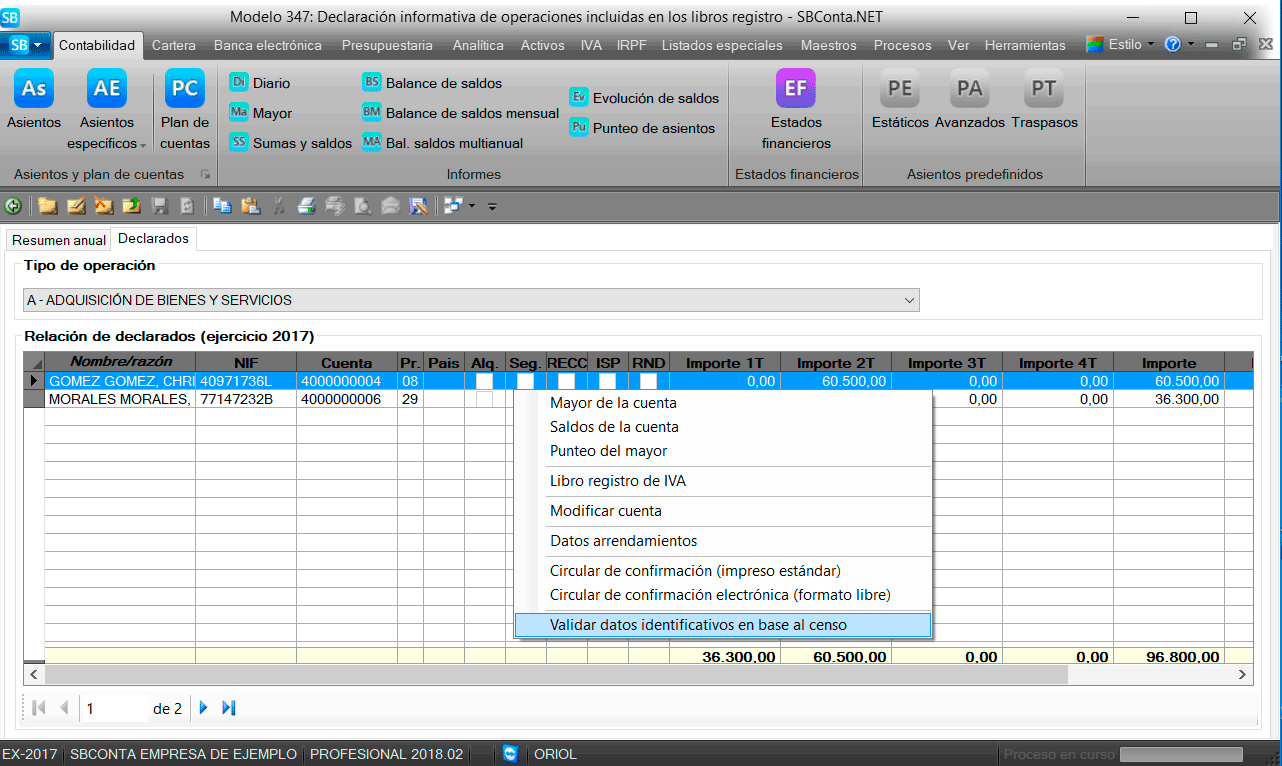Click the printer icon in toolbar
This screenshot has height=766, width=1282.
307,206
